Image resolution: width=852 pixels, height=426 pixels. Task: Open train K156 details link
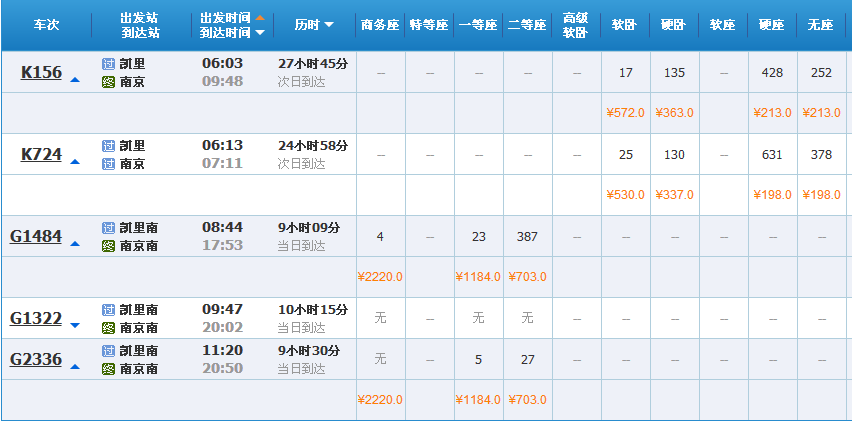pos(41,72)
